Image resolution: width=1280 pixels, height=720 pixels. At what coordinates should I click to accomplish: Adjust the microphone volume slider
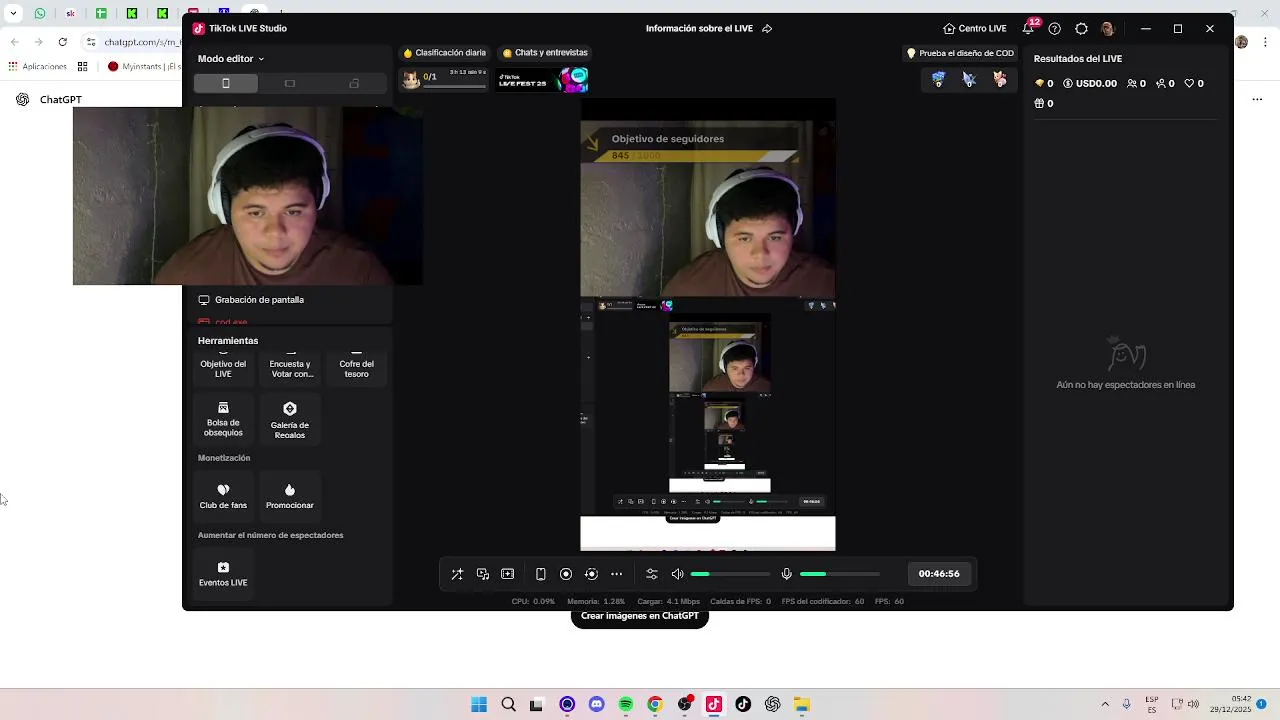tap(840, 574)
